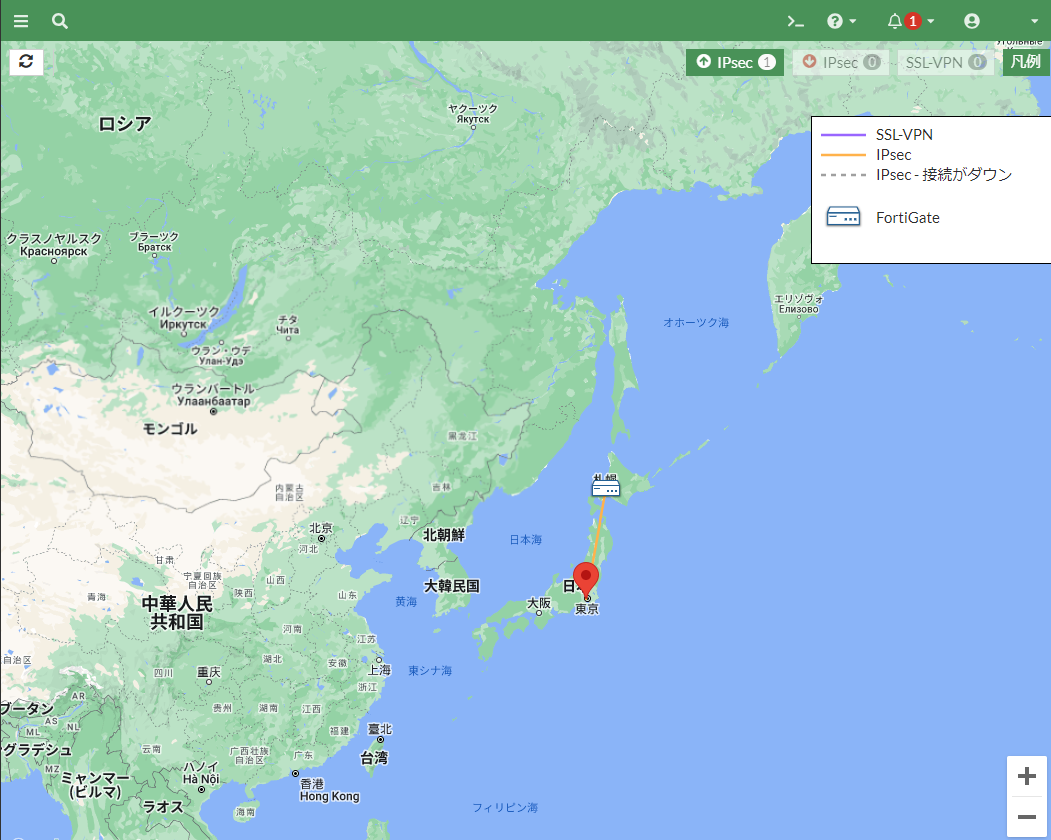
Task: Click the FortiGate device icon on map
Action: coord(605,488)
